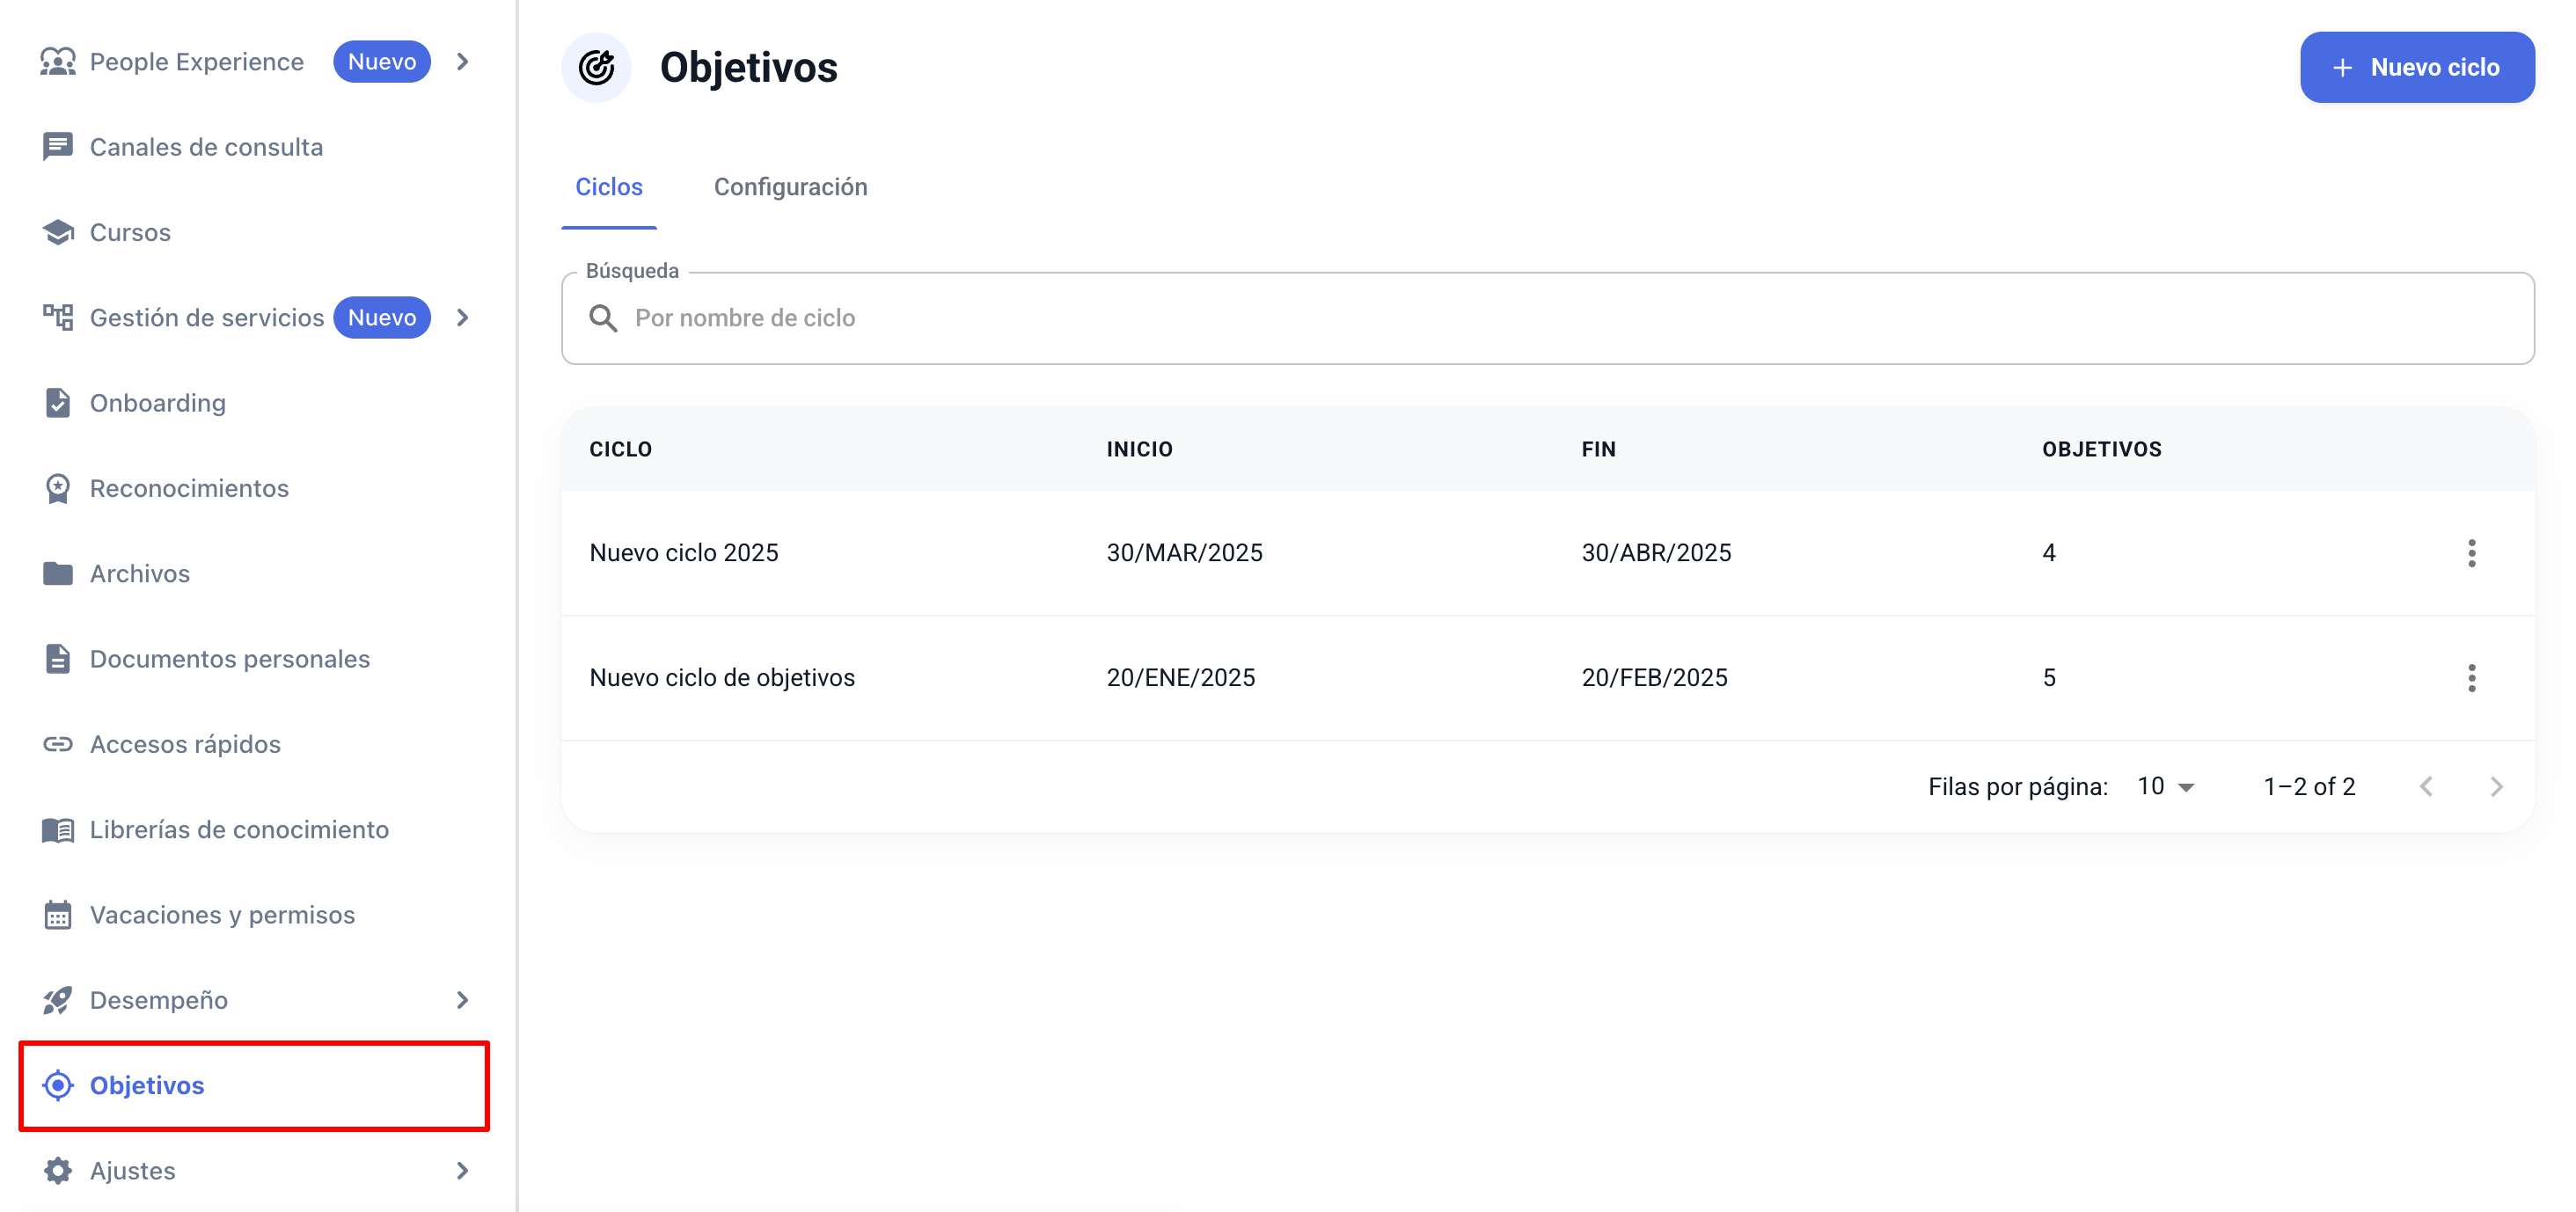Screen dimensions: 2576x1212
Task: Switch to the Ciclos tab
Action: [x=609, y=187]
